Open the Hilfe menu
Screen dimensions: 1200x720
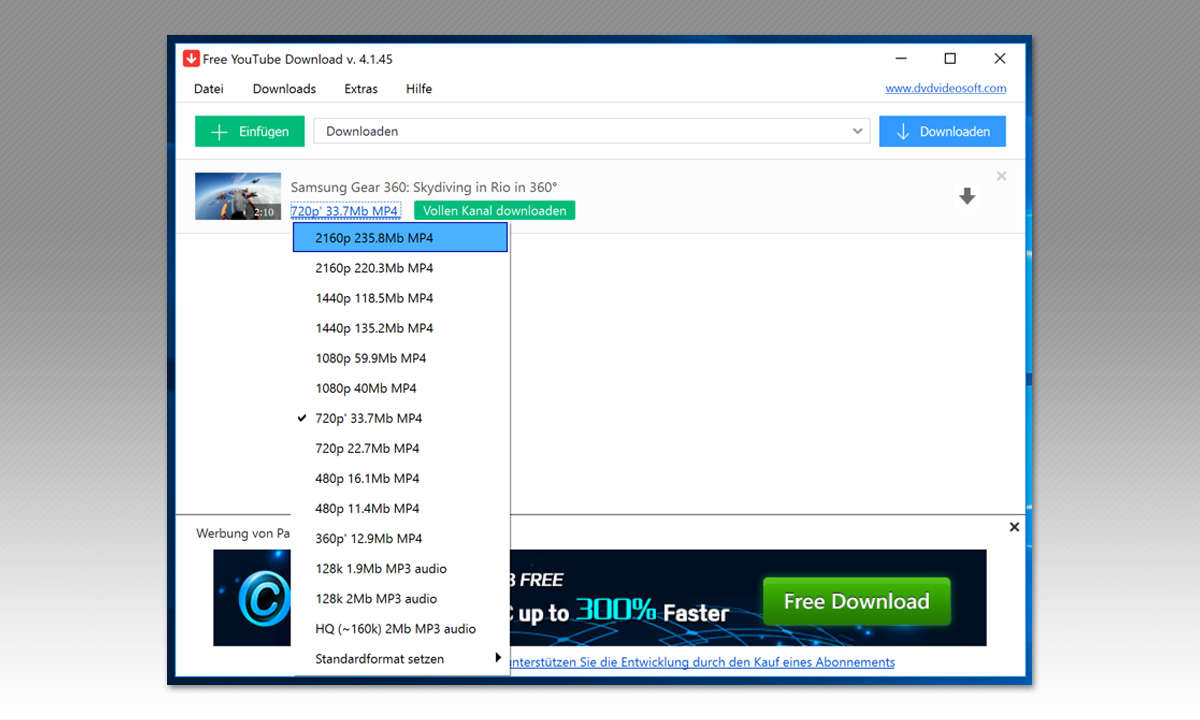[x=419, y=89]
